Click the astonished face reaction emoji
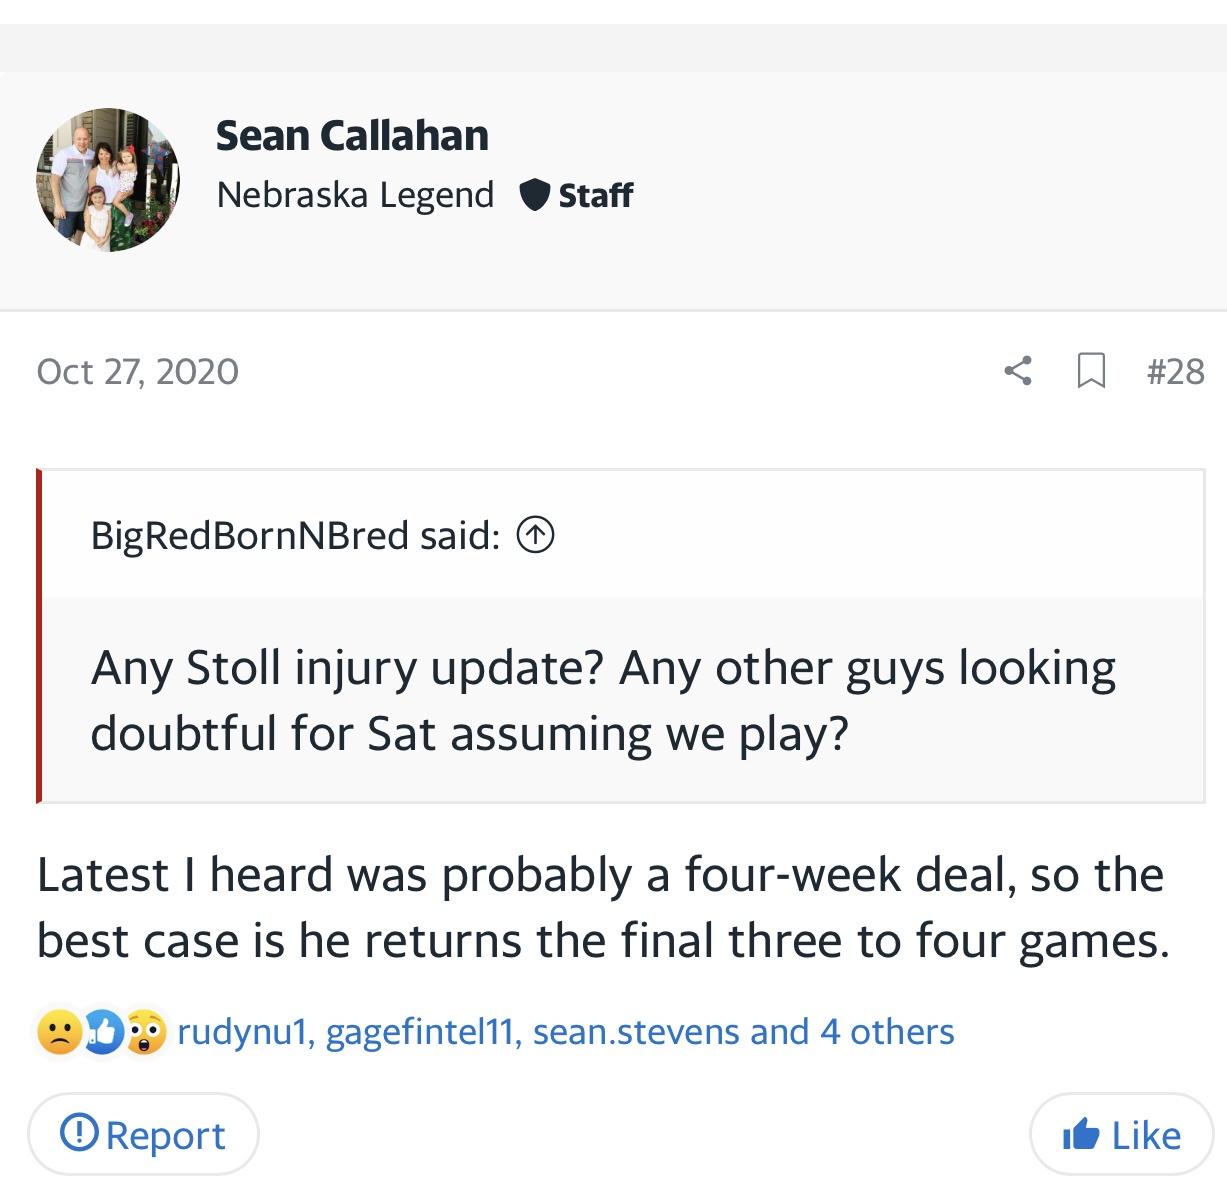 [146, 1032]
